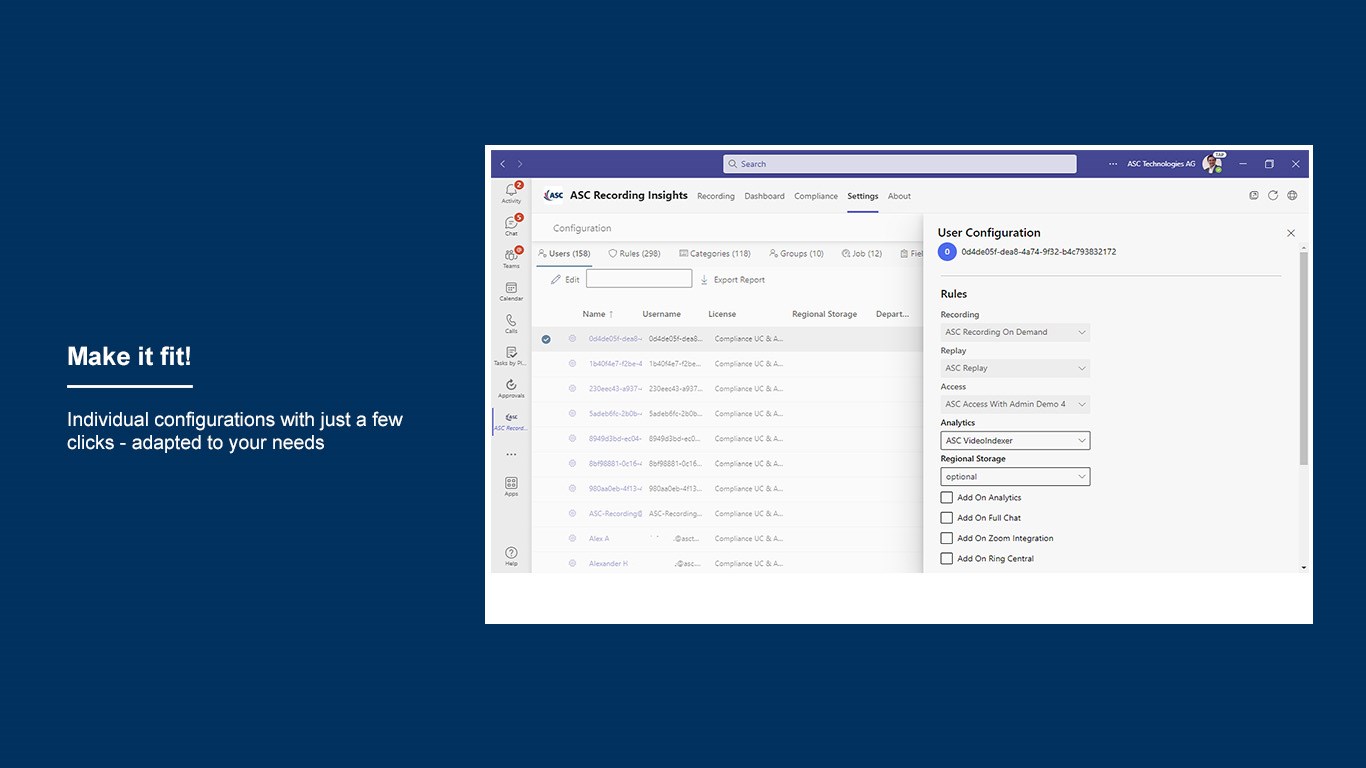
Task: Go back with the navigation arrow
Action: (x=502, y=164)
